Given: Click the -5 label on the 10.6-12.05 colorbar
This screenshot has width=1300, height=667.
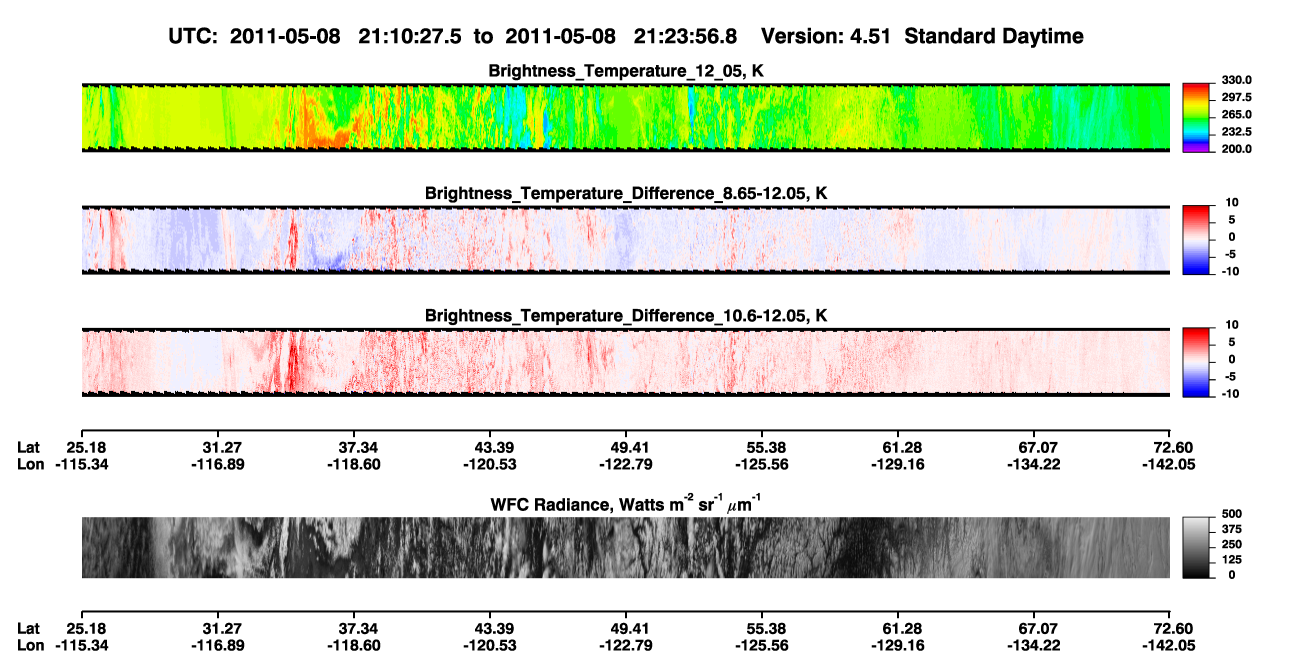Looking at the screenshot, I should pos(1231,376).
